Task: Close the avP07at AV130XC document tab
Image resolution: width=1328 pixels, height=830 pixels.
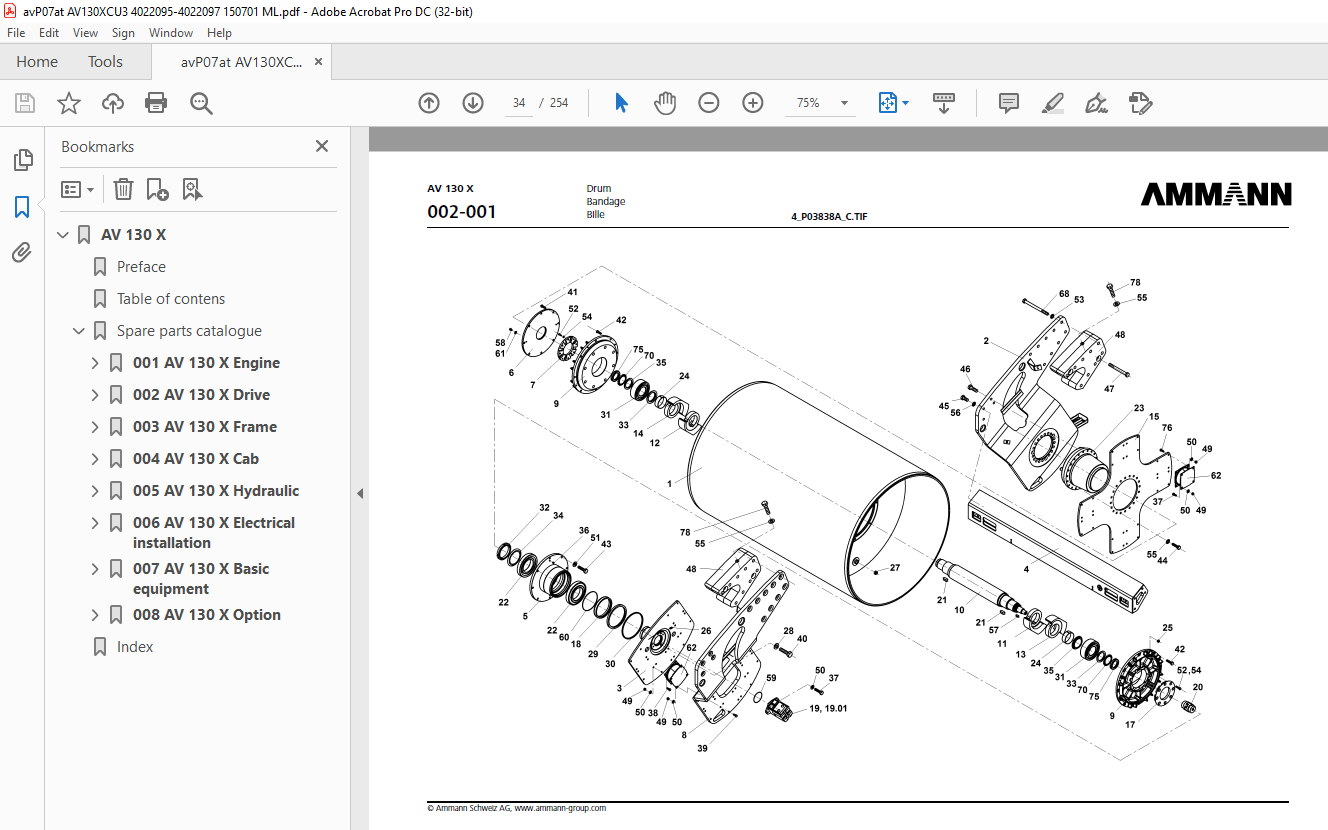Action: 318,62
